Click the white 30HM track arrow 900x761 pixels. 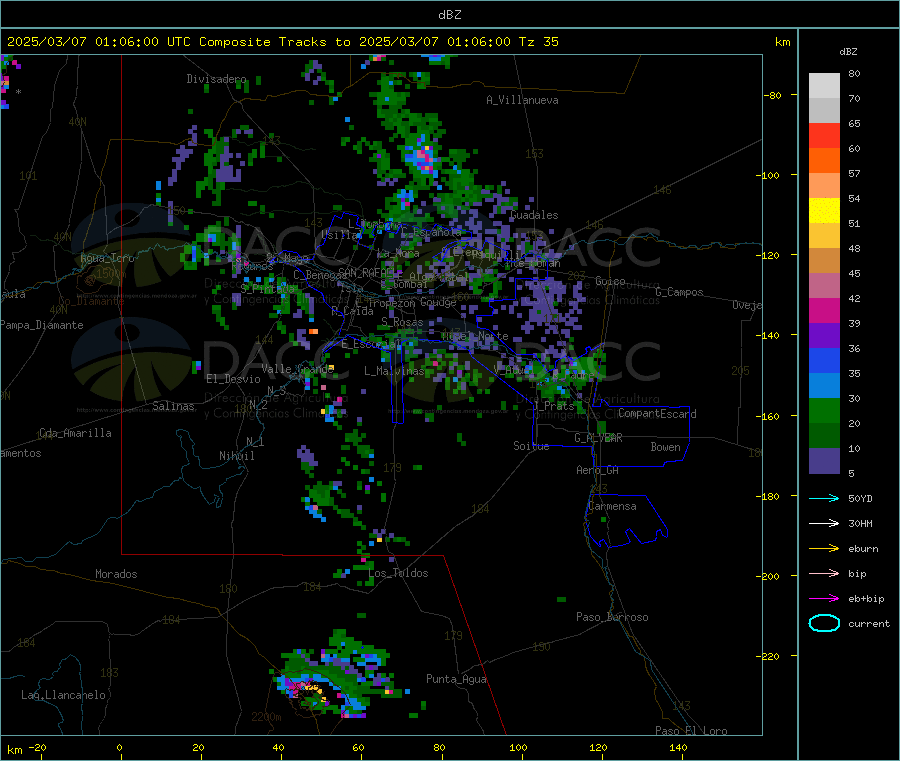824,523
